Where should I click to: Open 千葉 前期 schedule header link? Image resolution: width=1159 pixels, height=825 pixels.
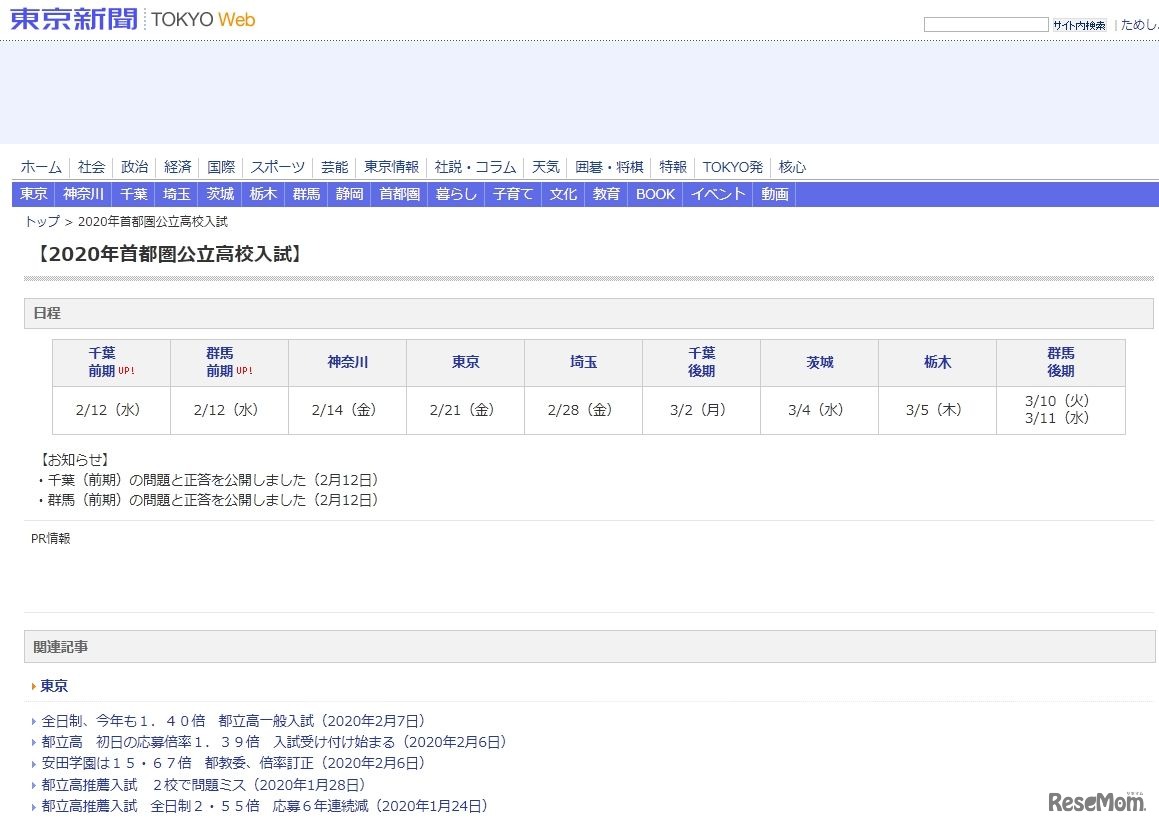tap(102, 362)
